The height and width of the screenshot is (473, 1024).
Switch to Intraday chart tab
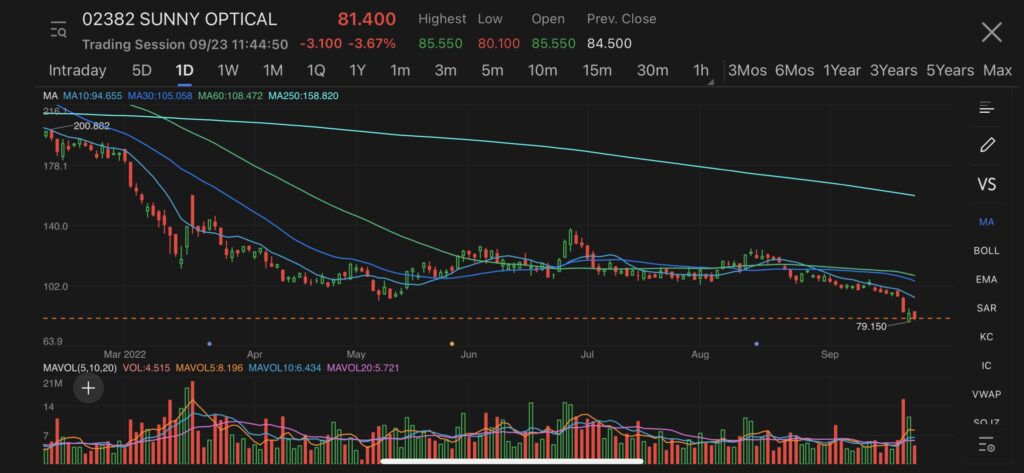[x=77, y=70]
